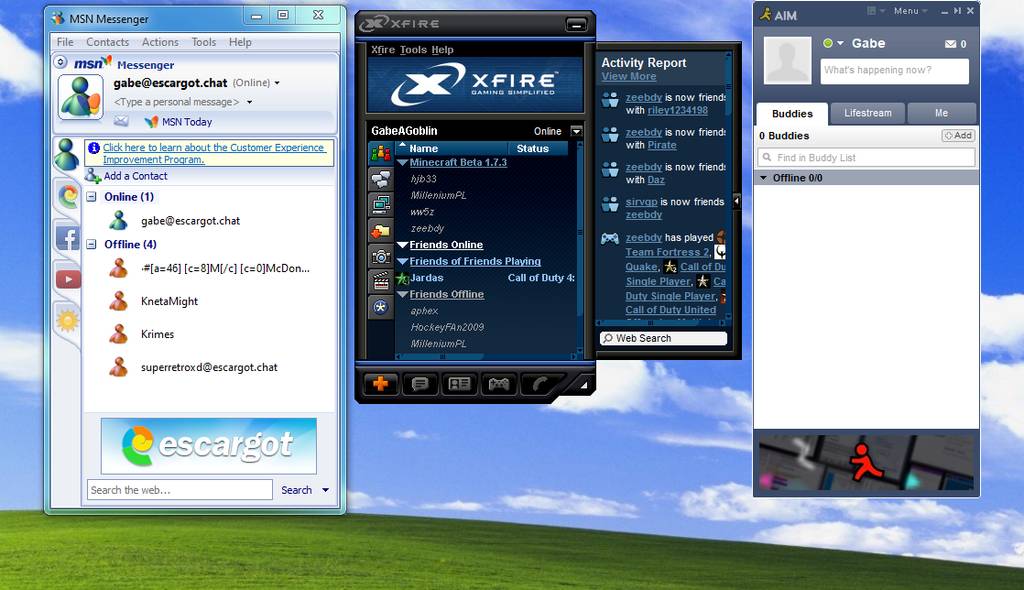Open MSN Contacts menu
The width and height of the screenshot is (1024, 590).
coord(107,42)
